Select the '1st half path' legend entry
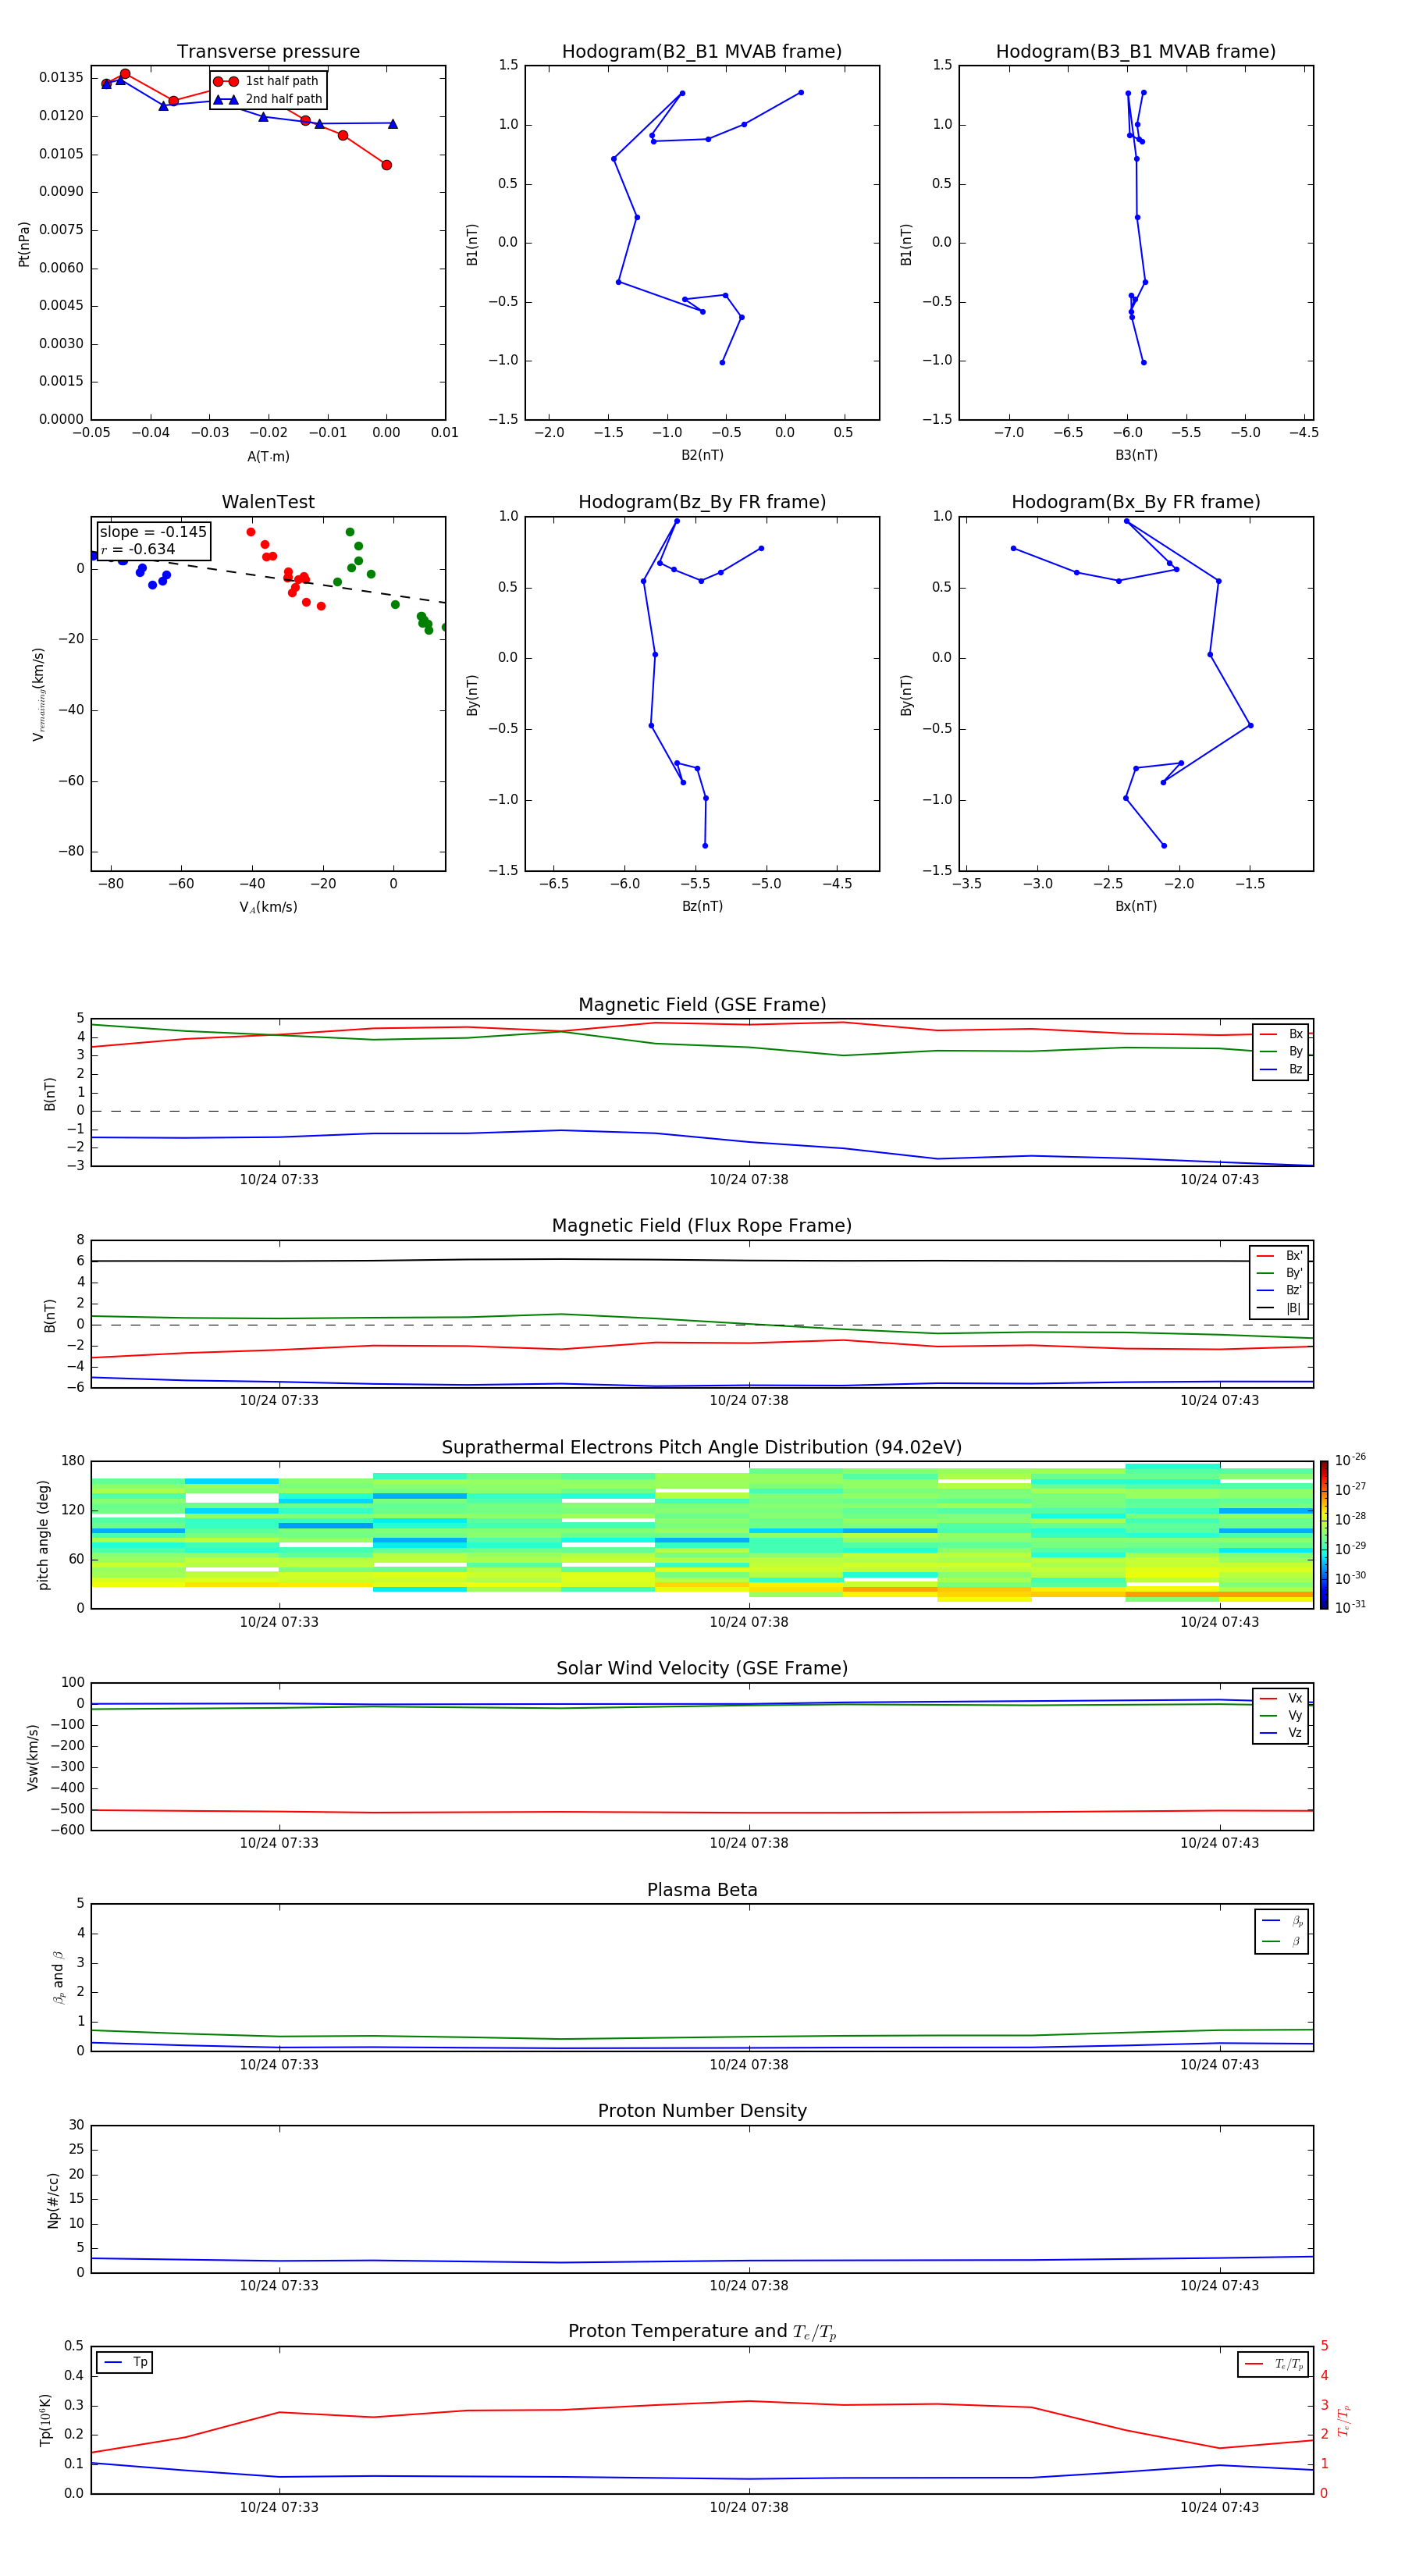The width and height of the screenshot is (1405, 2576). [267, 81]
